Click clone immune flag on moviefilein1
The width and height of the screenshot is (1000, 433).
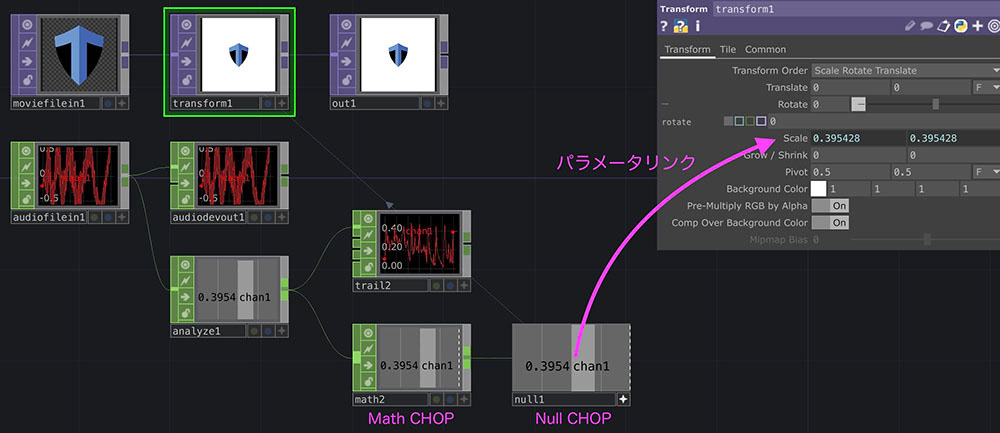[x=27, y=43]
